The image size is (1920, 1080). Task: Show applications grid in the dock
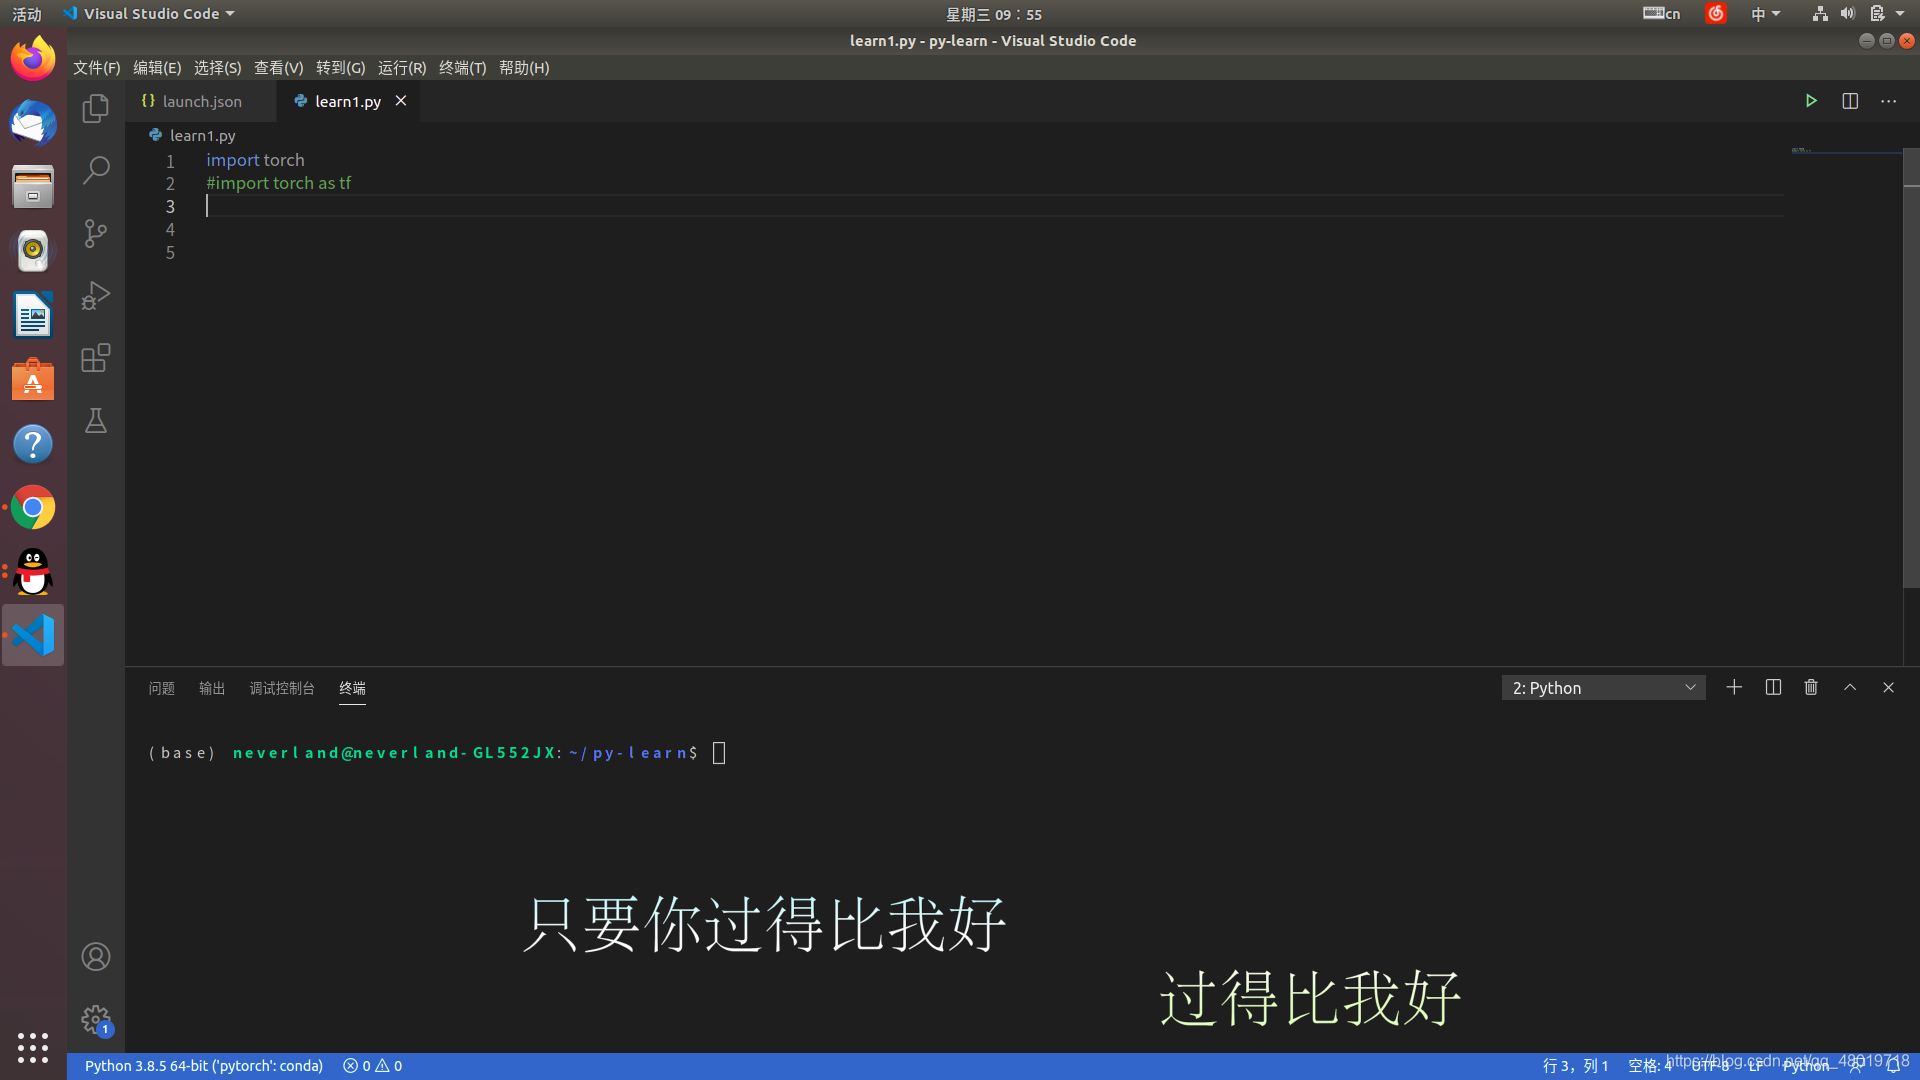pyautogui.click(x=33, y=1047)
